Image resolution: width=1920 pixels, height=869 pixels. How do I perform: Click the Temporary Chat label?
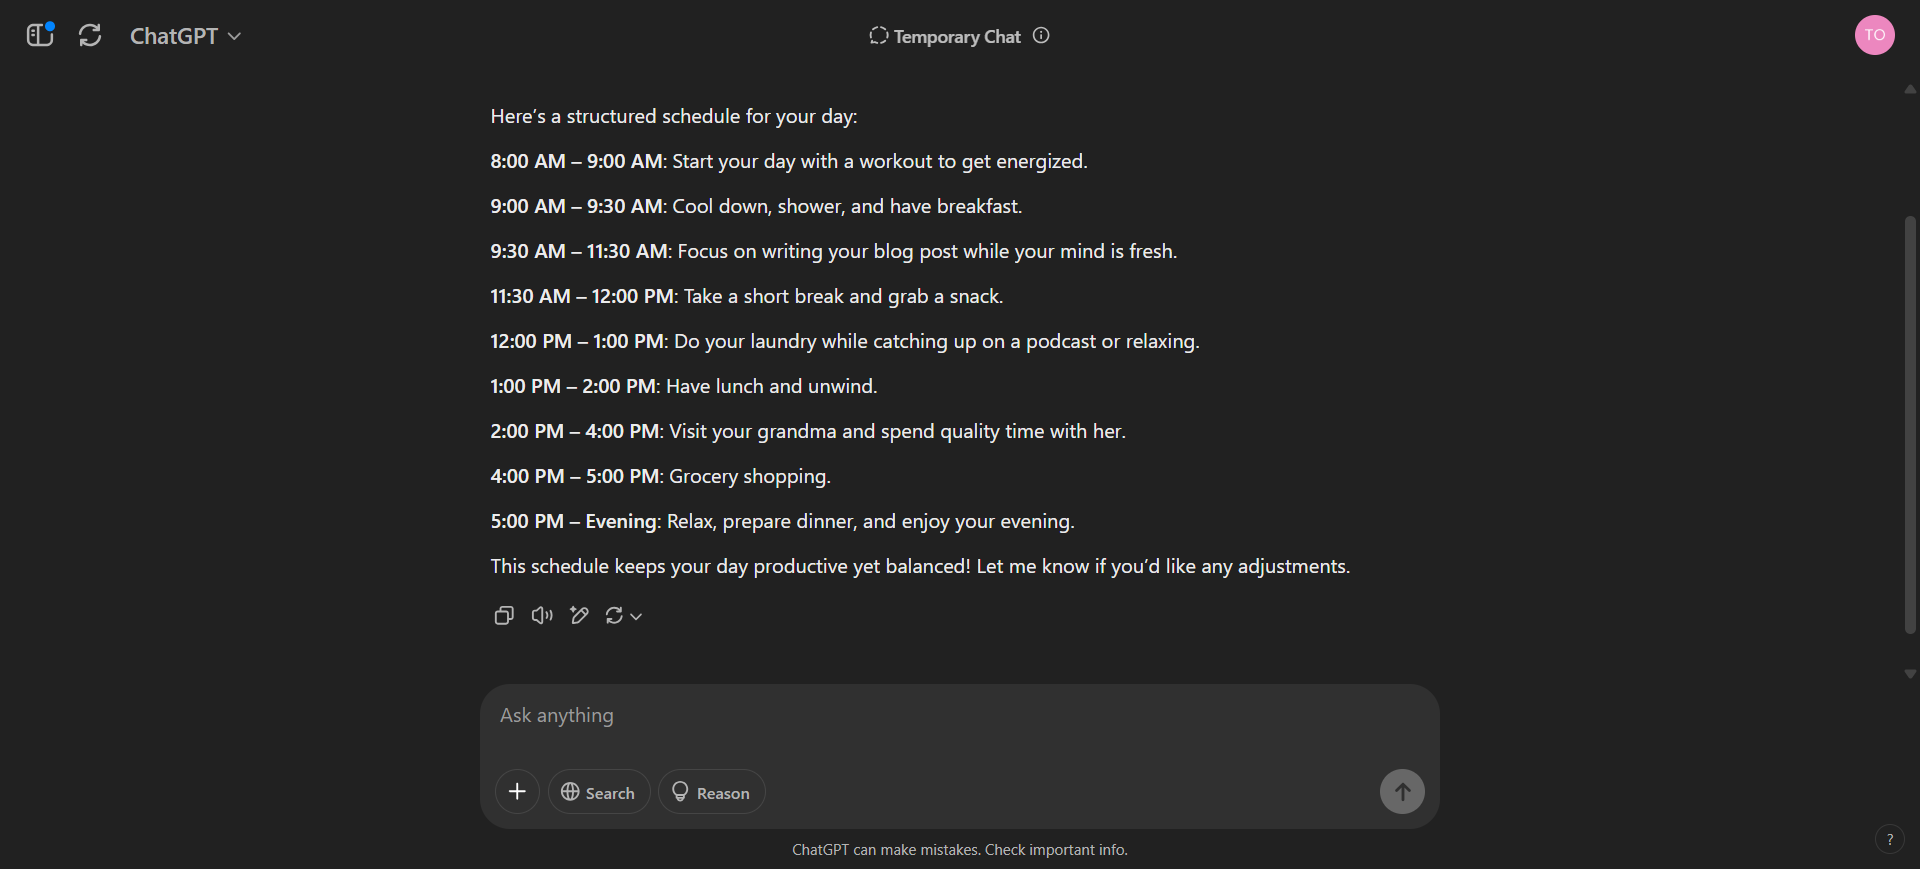tap(956, 37)
